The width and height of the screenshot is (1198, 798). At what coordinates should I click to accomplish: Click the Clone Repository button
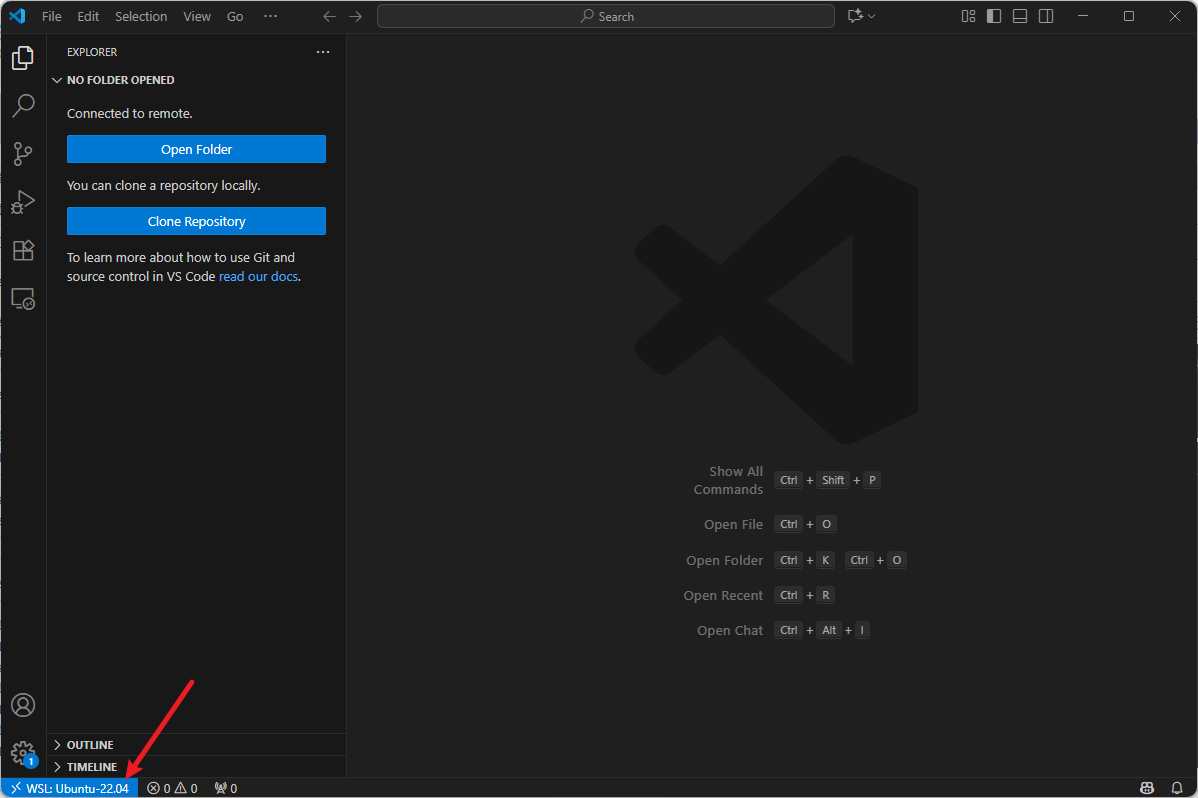point(196,221)
